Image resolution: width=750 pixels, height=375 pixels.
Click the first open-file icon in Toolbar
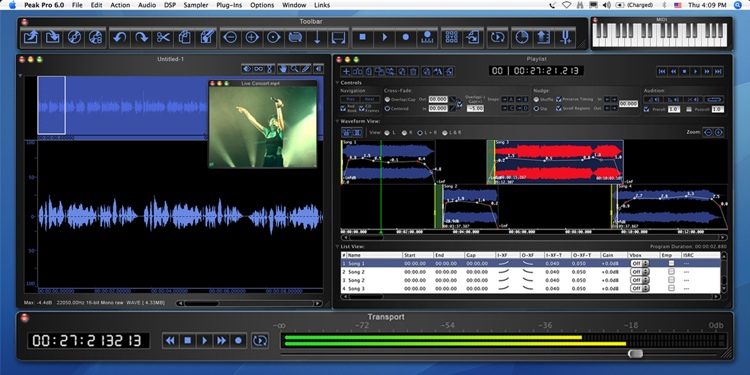point(31,37)
